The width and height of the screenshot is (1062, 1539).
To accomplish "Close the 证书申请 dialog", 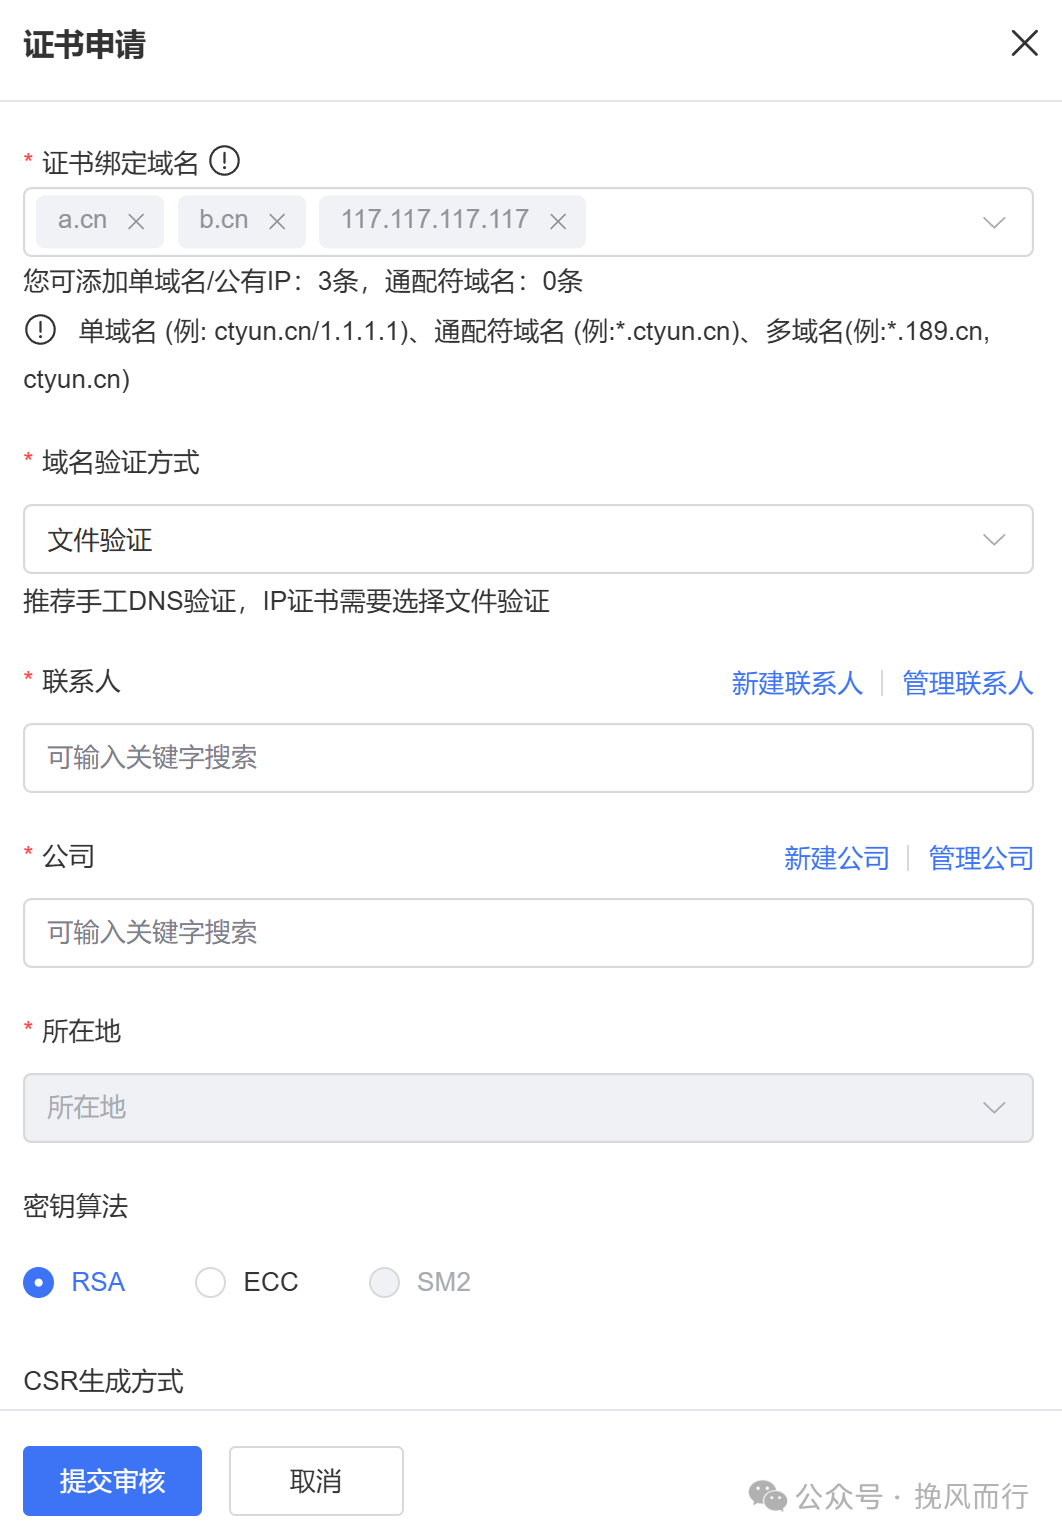I will tap(1024, 43).
